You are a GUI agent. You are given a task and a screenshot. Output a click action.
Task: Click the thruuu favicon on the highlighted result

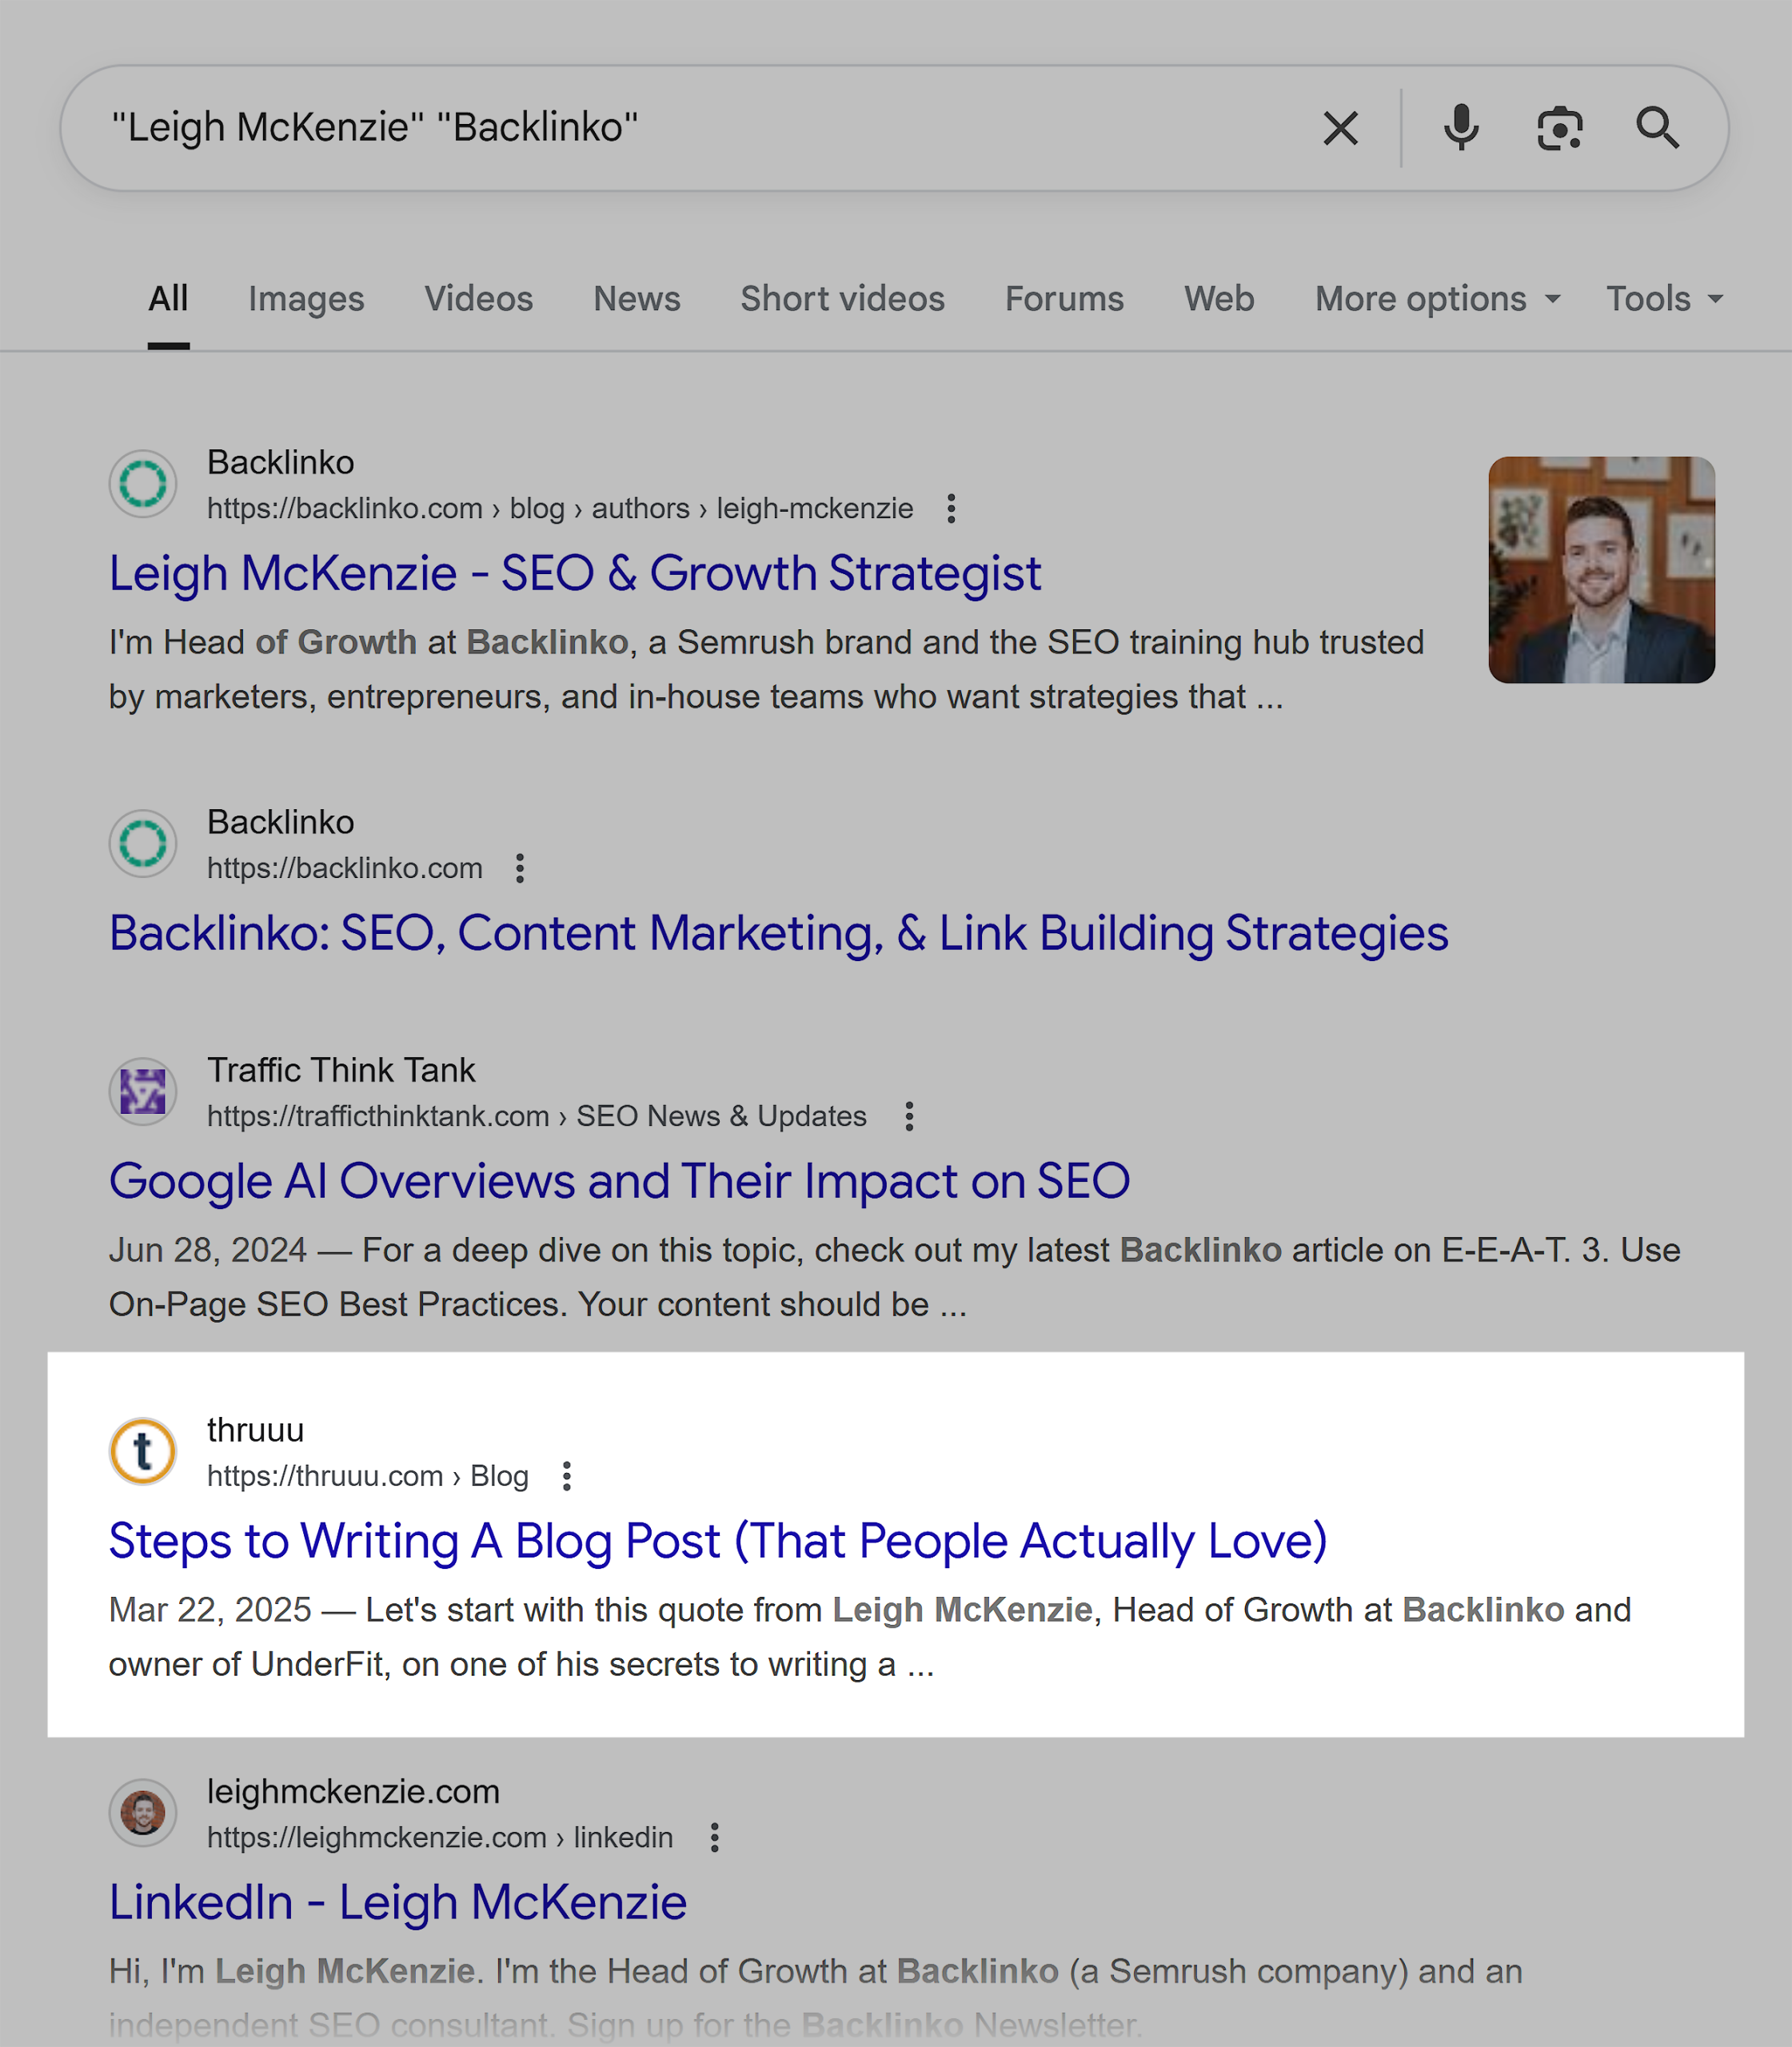pos(142,1451)
